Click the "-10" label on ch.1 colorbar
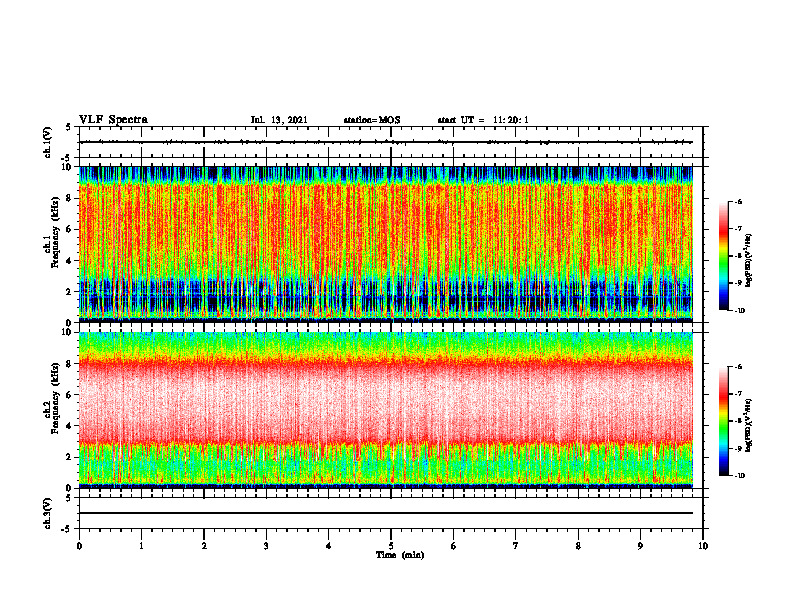This screenshot has height=612, width=792. click(x=740, y=311)
